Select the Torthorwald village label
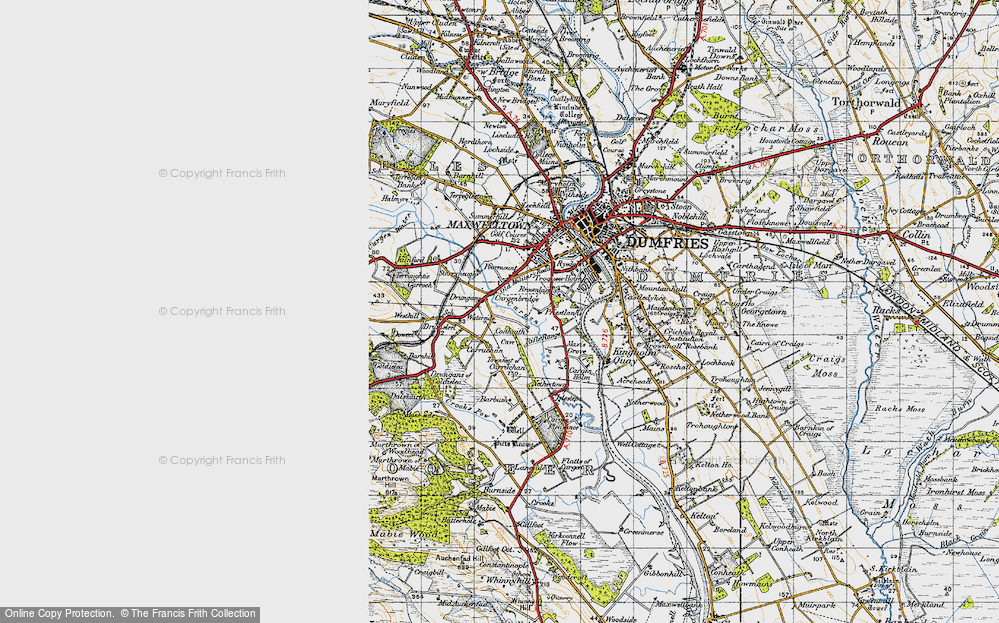Screen dimensions: 999x623 [866, 102]
